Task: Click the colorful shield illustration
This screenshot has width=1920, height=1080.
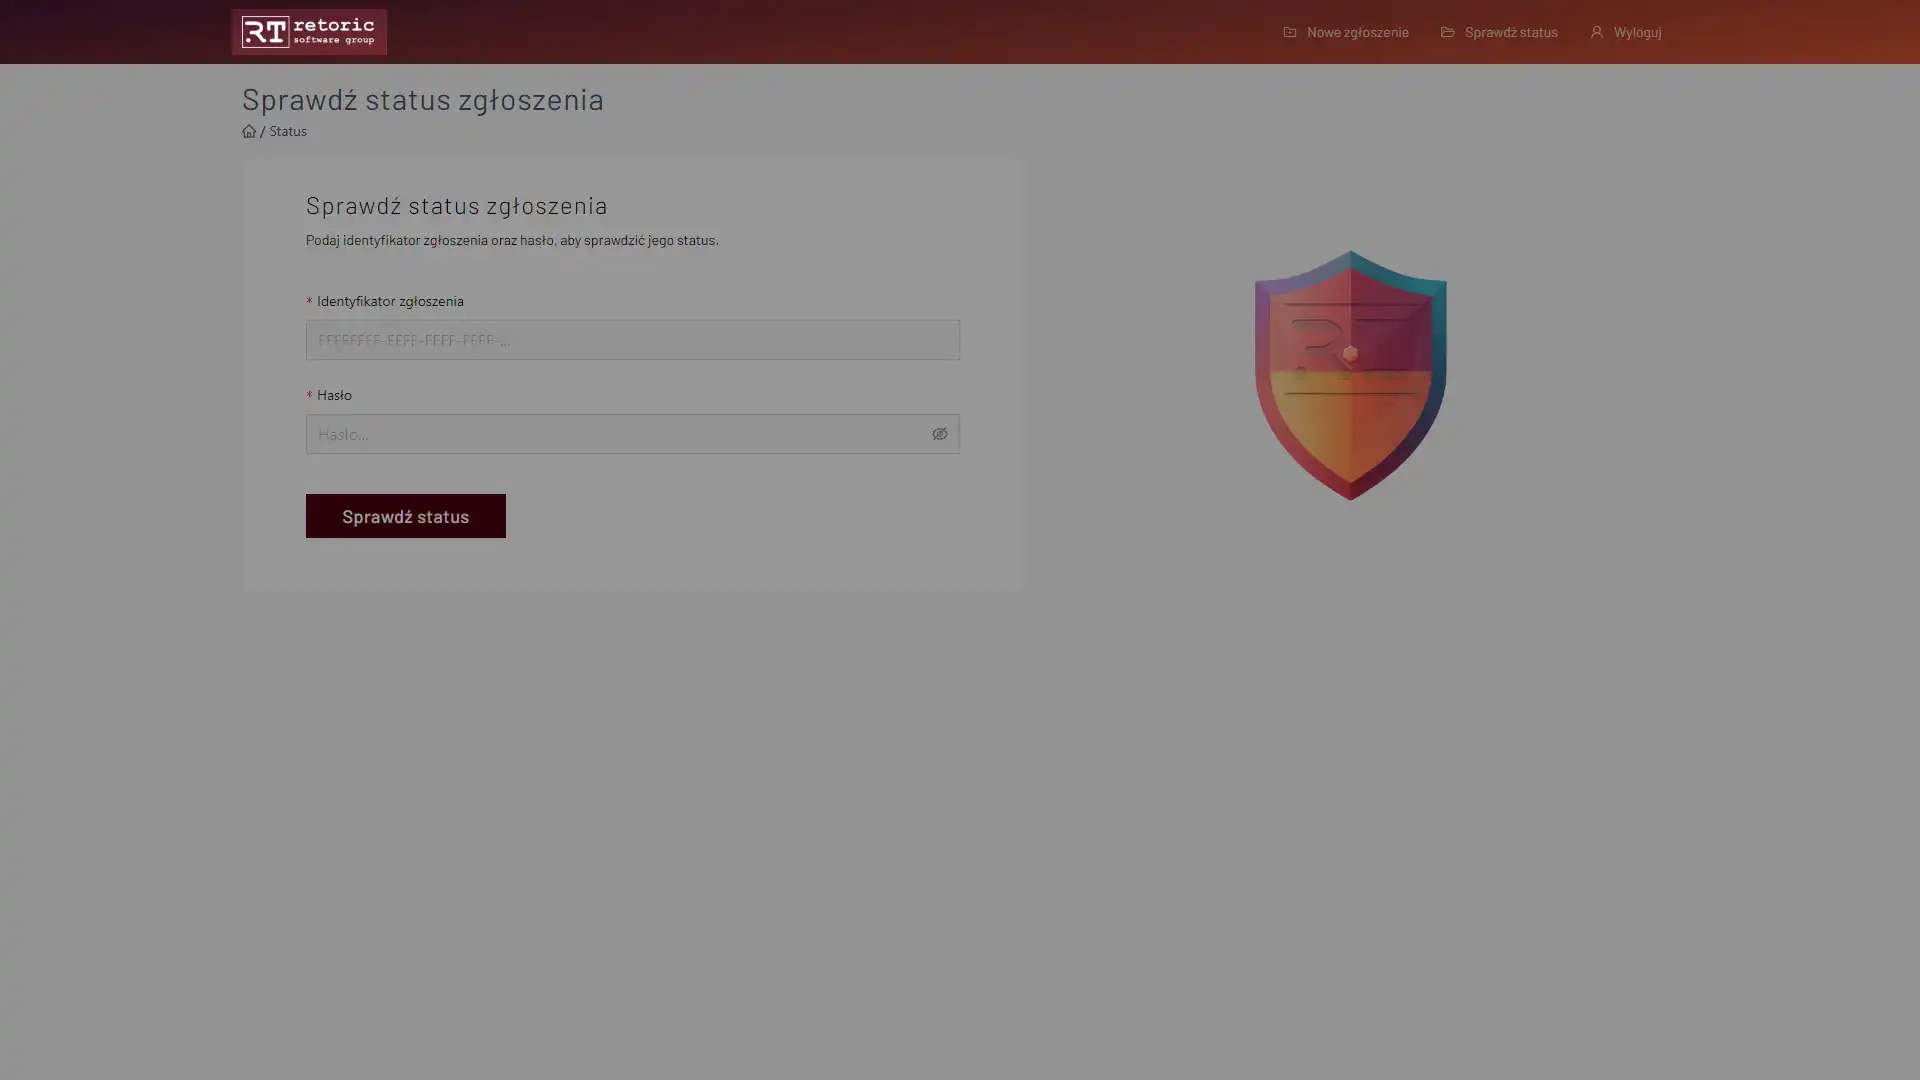Action: [1350, 375]
